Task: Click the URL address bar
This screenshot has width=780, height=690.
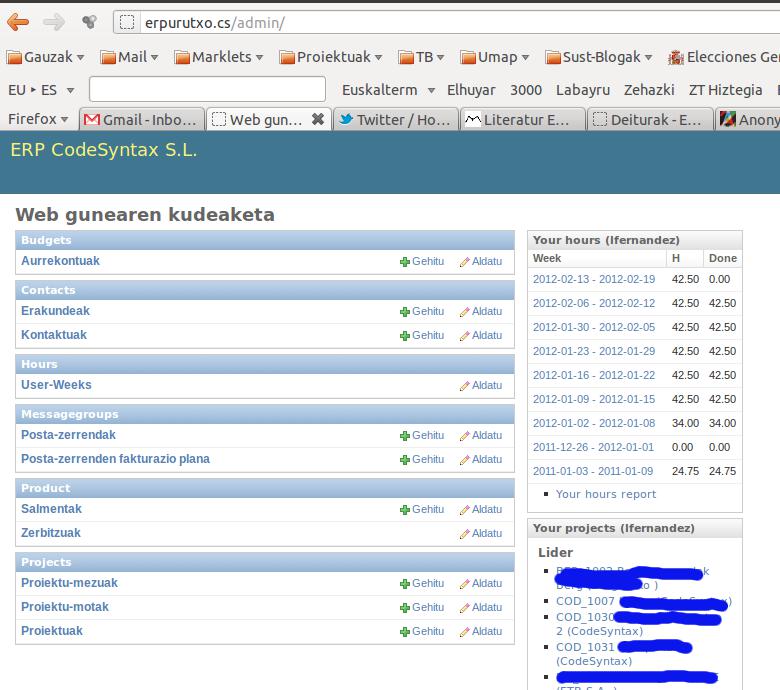Action: (x=450, y=22)
